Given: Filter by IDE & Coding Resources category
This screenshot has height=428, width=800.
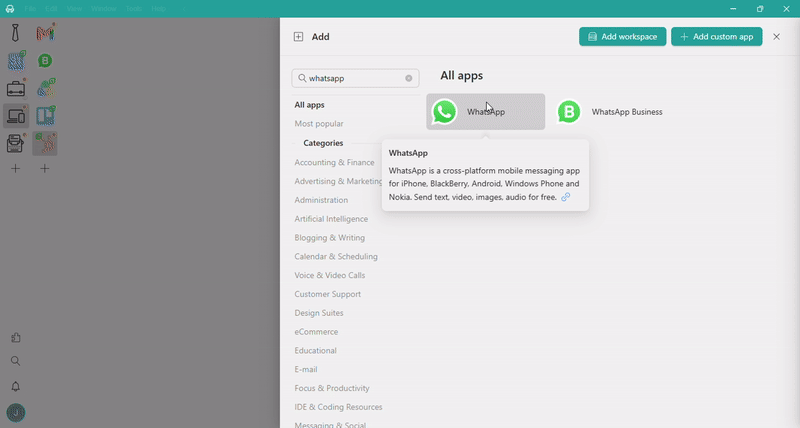Looking at the screenshot, I should tap(338, 407).
